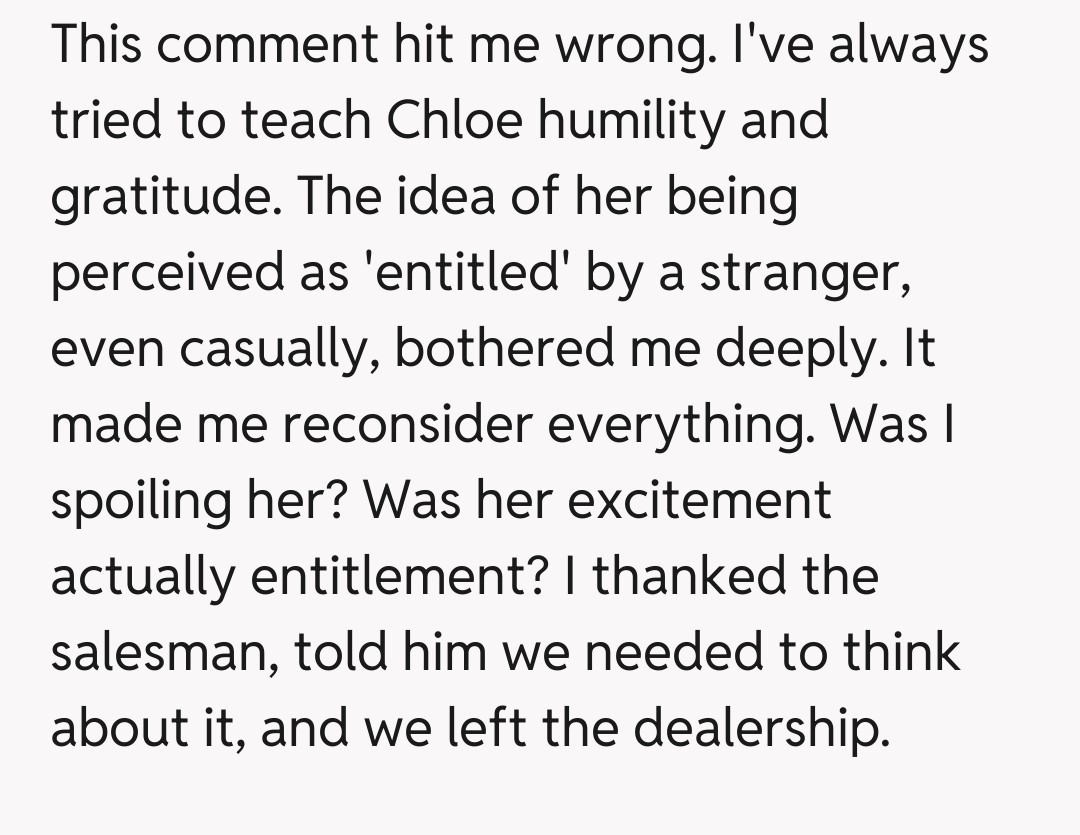Click the word "stranger"
This screenshot has width=1080, height=835.
pos(803,272)
